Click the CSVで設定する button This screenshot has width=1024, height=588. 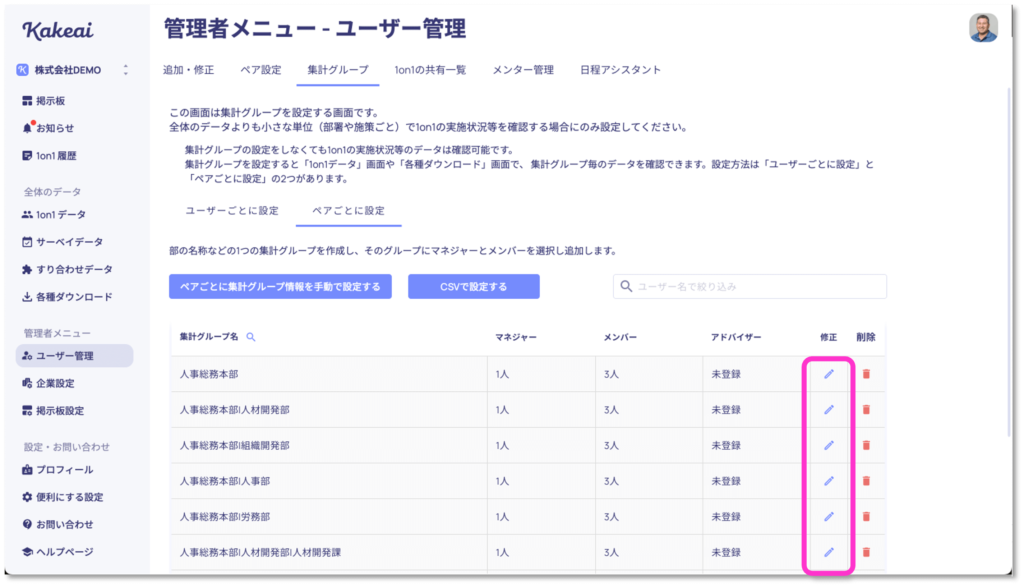[473, 287]
